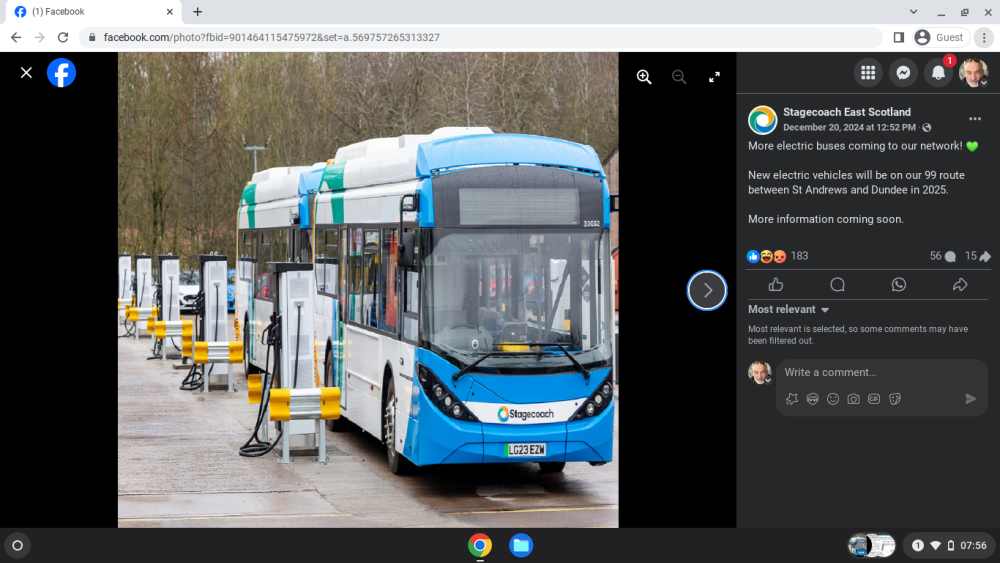Open post options three-dot menu
Screen dimensions: 1000x563
(974, 119)
